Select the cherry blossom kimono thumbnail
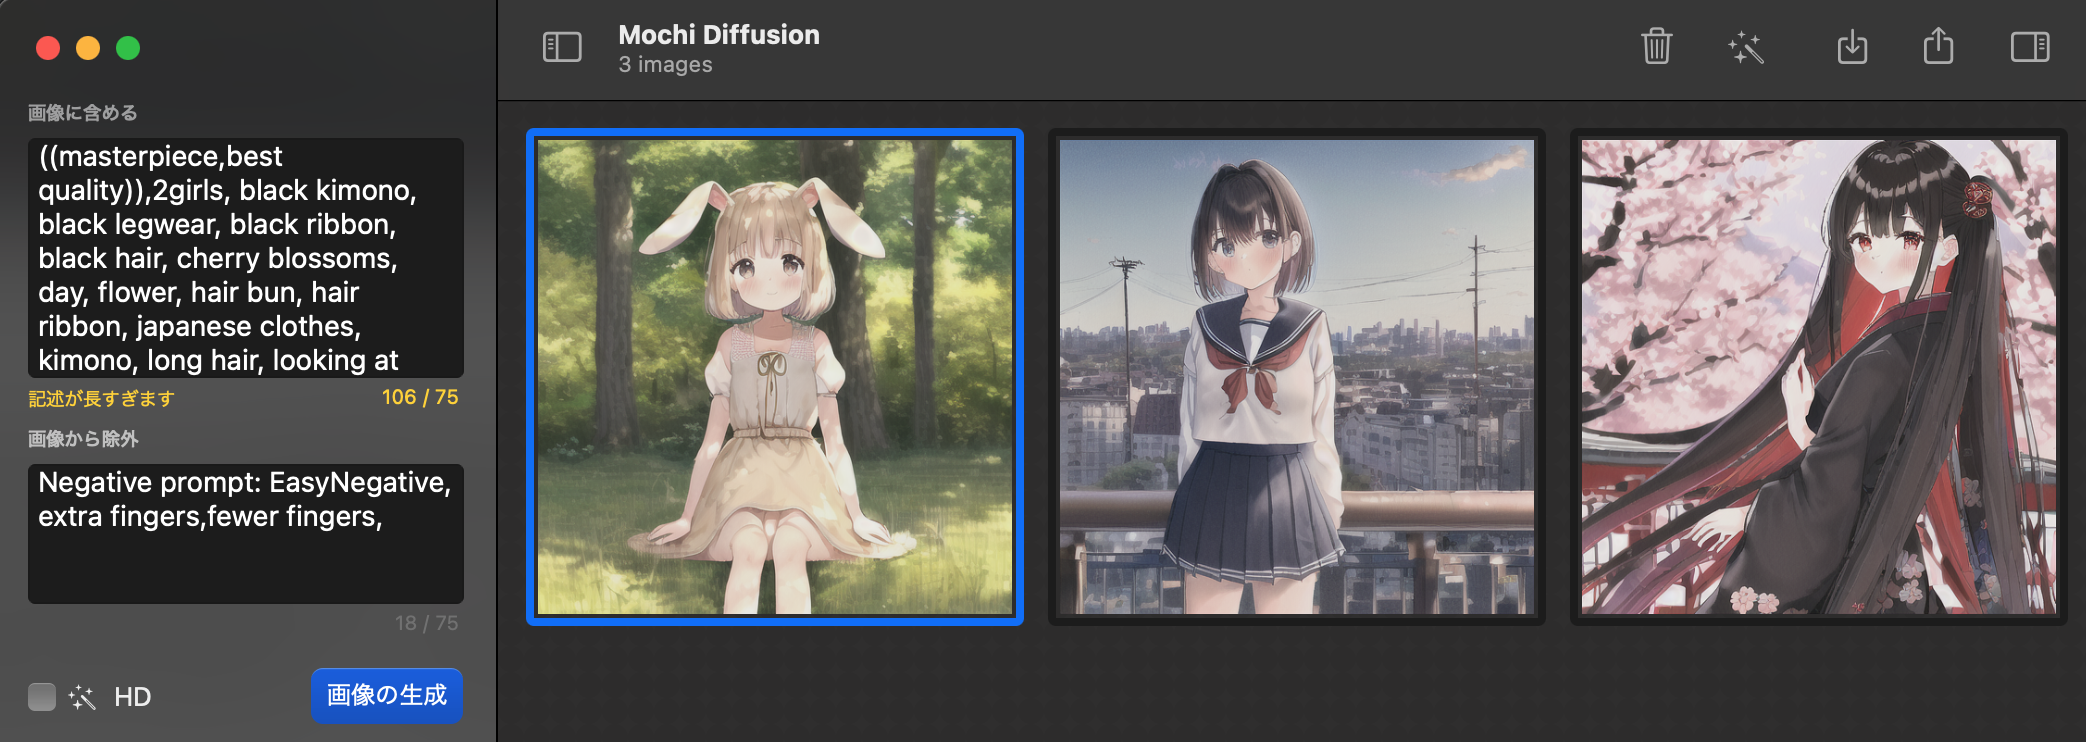This screenshot has height=742, width=2086. click(1818, 377)
